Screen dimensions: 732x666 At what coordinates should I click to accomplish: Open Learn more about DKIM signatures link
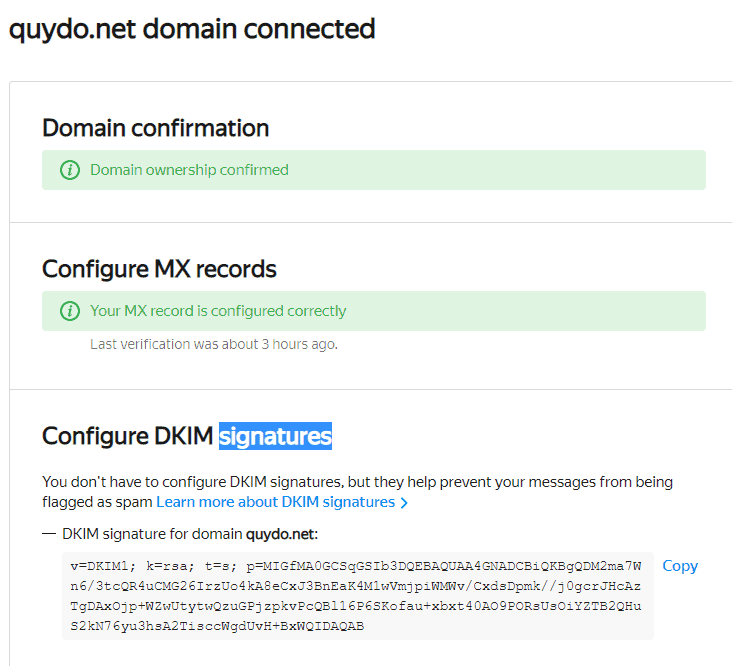275,502
